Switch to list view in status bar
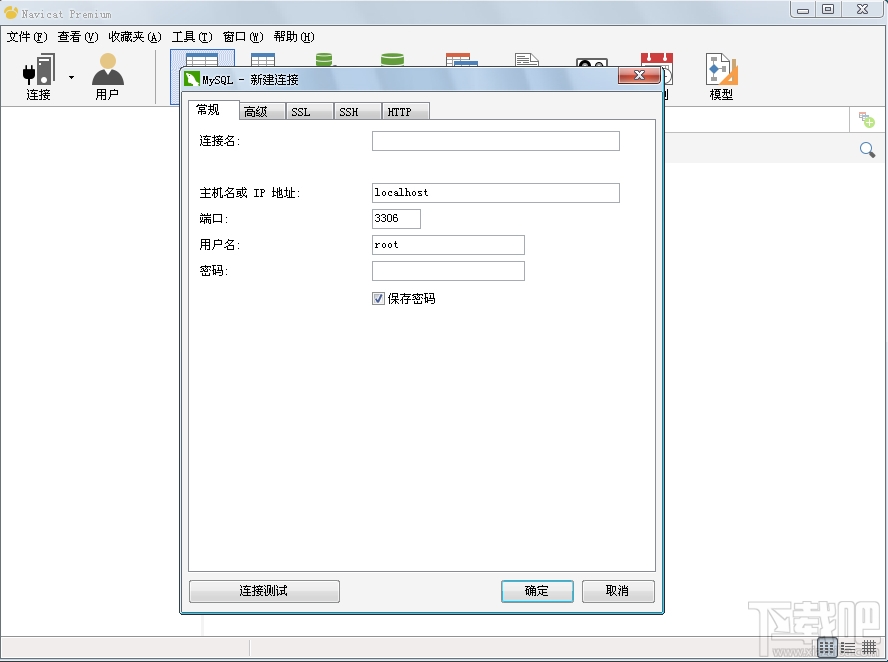 click(848, 647)
